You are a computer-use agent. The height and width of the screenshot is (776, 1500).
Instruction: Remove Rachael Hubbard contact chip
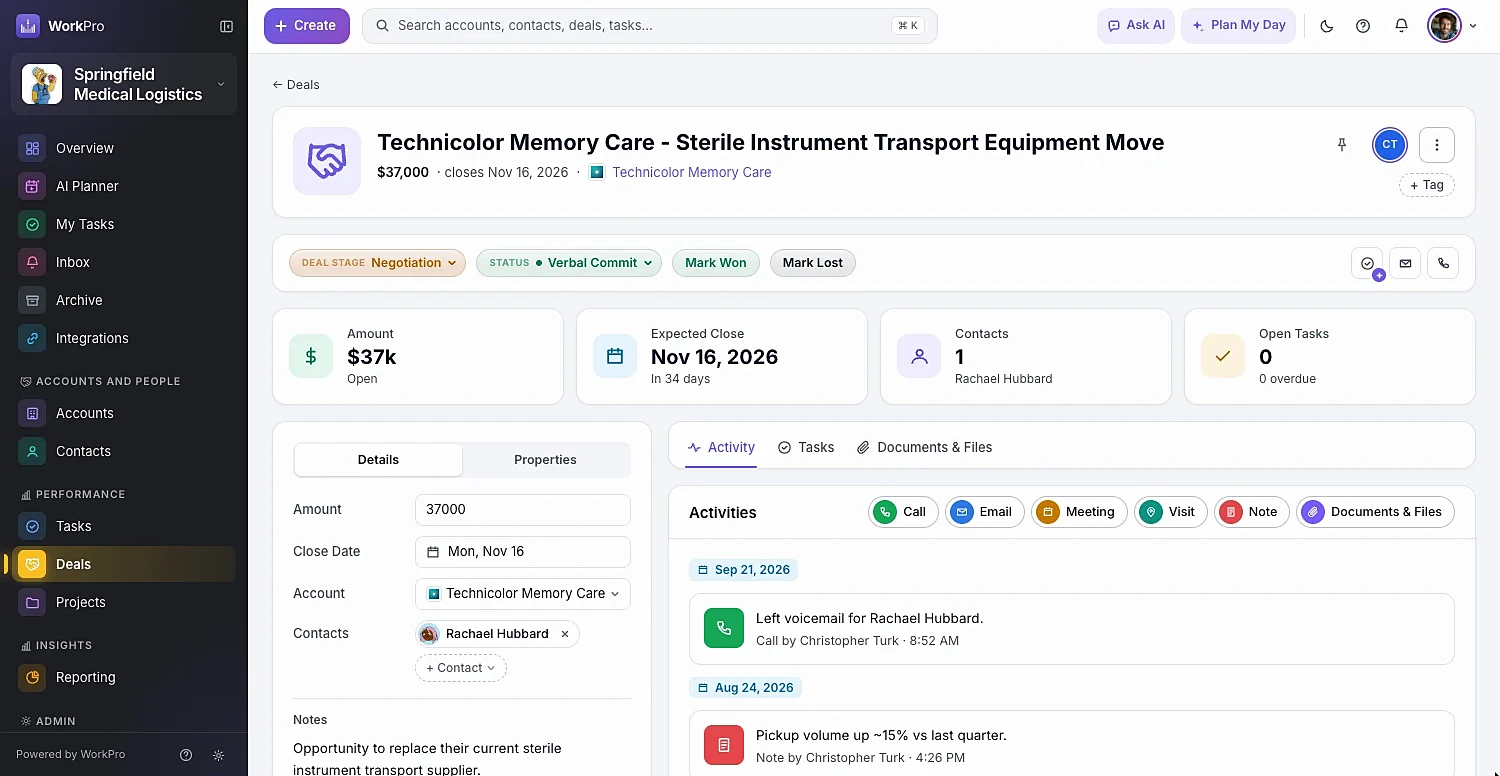[565, 634]
